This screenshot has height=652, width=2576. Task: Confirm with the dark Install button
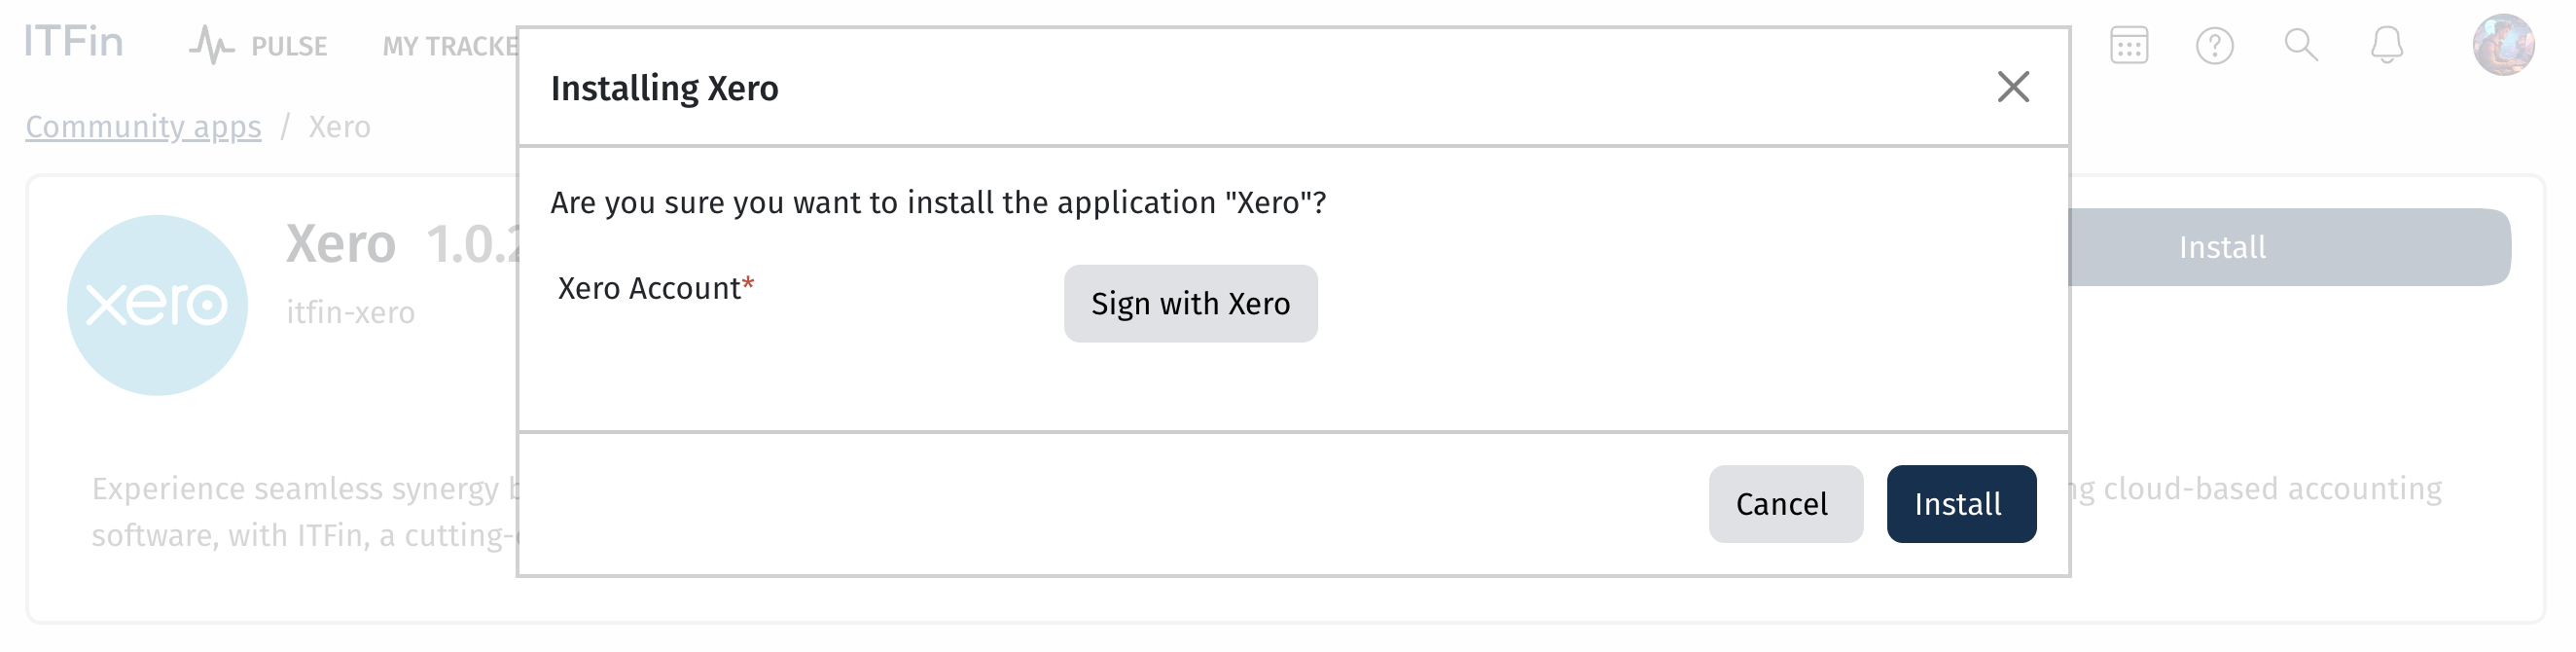tap(1961, 504)
